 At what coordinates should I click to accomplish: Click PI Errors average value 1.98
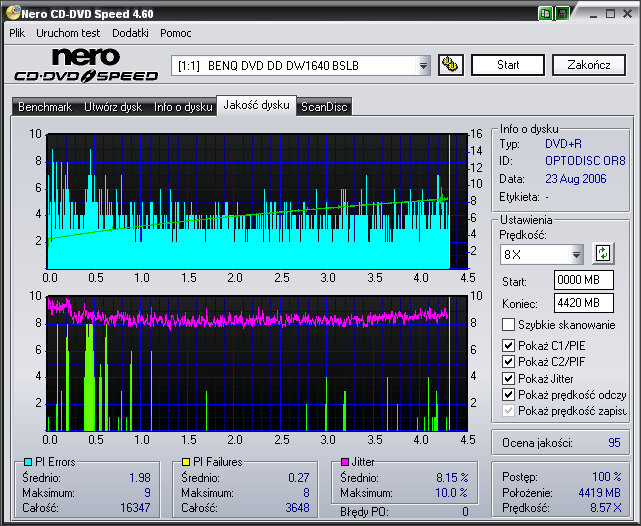click(x=140, y=477)
